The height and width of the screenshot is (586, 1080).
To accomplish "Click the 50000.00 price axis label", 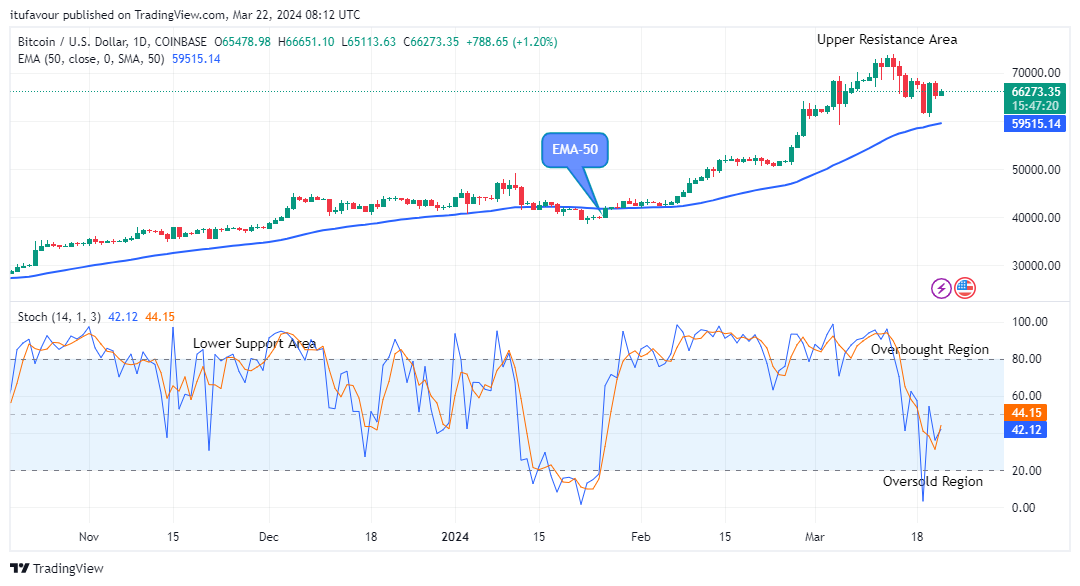I will [1036, 169].
